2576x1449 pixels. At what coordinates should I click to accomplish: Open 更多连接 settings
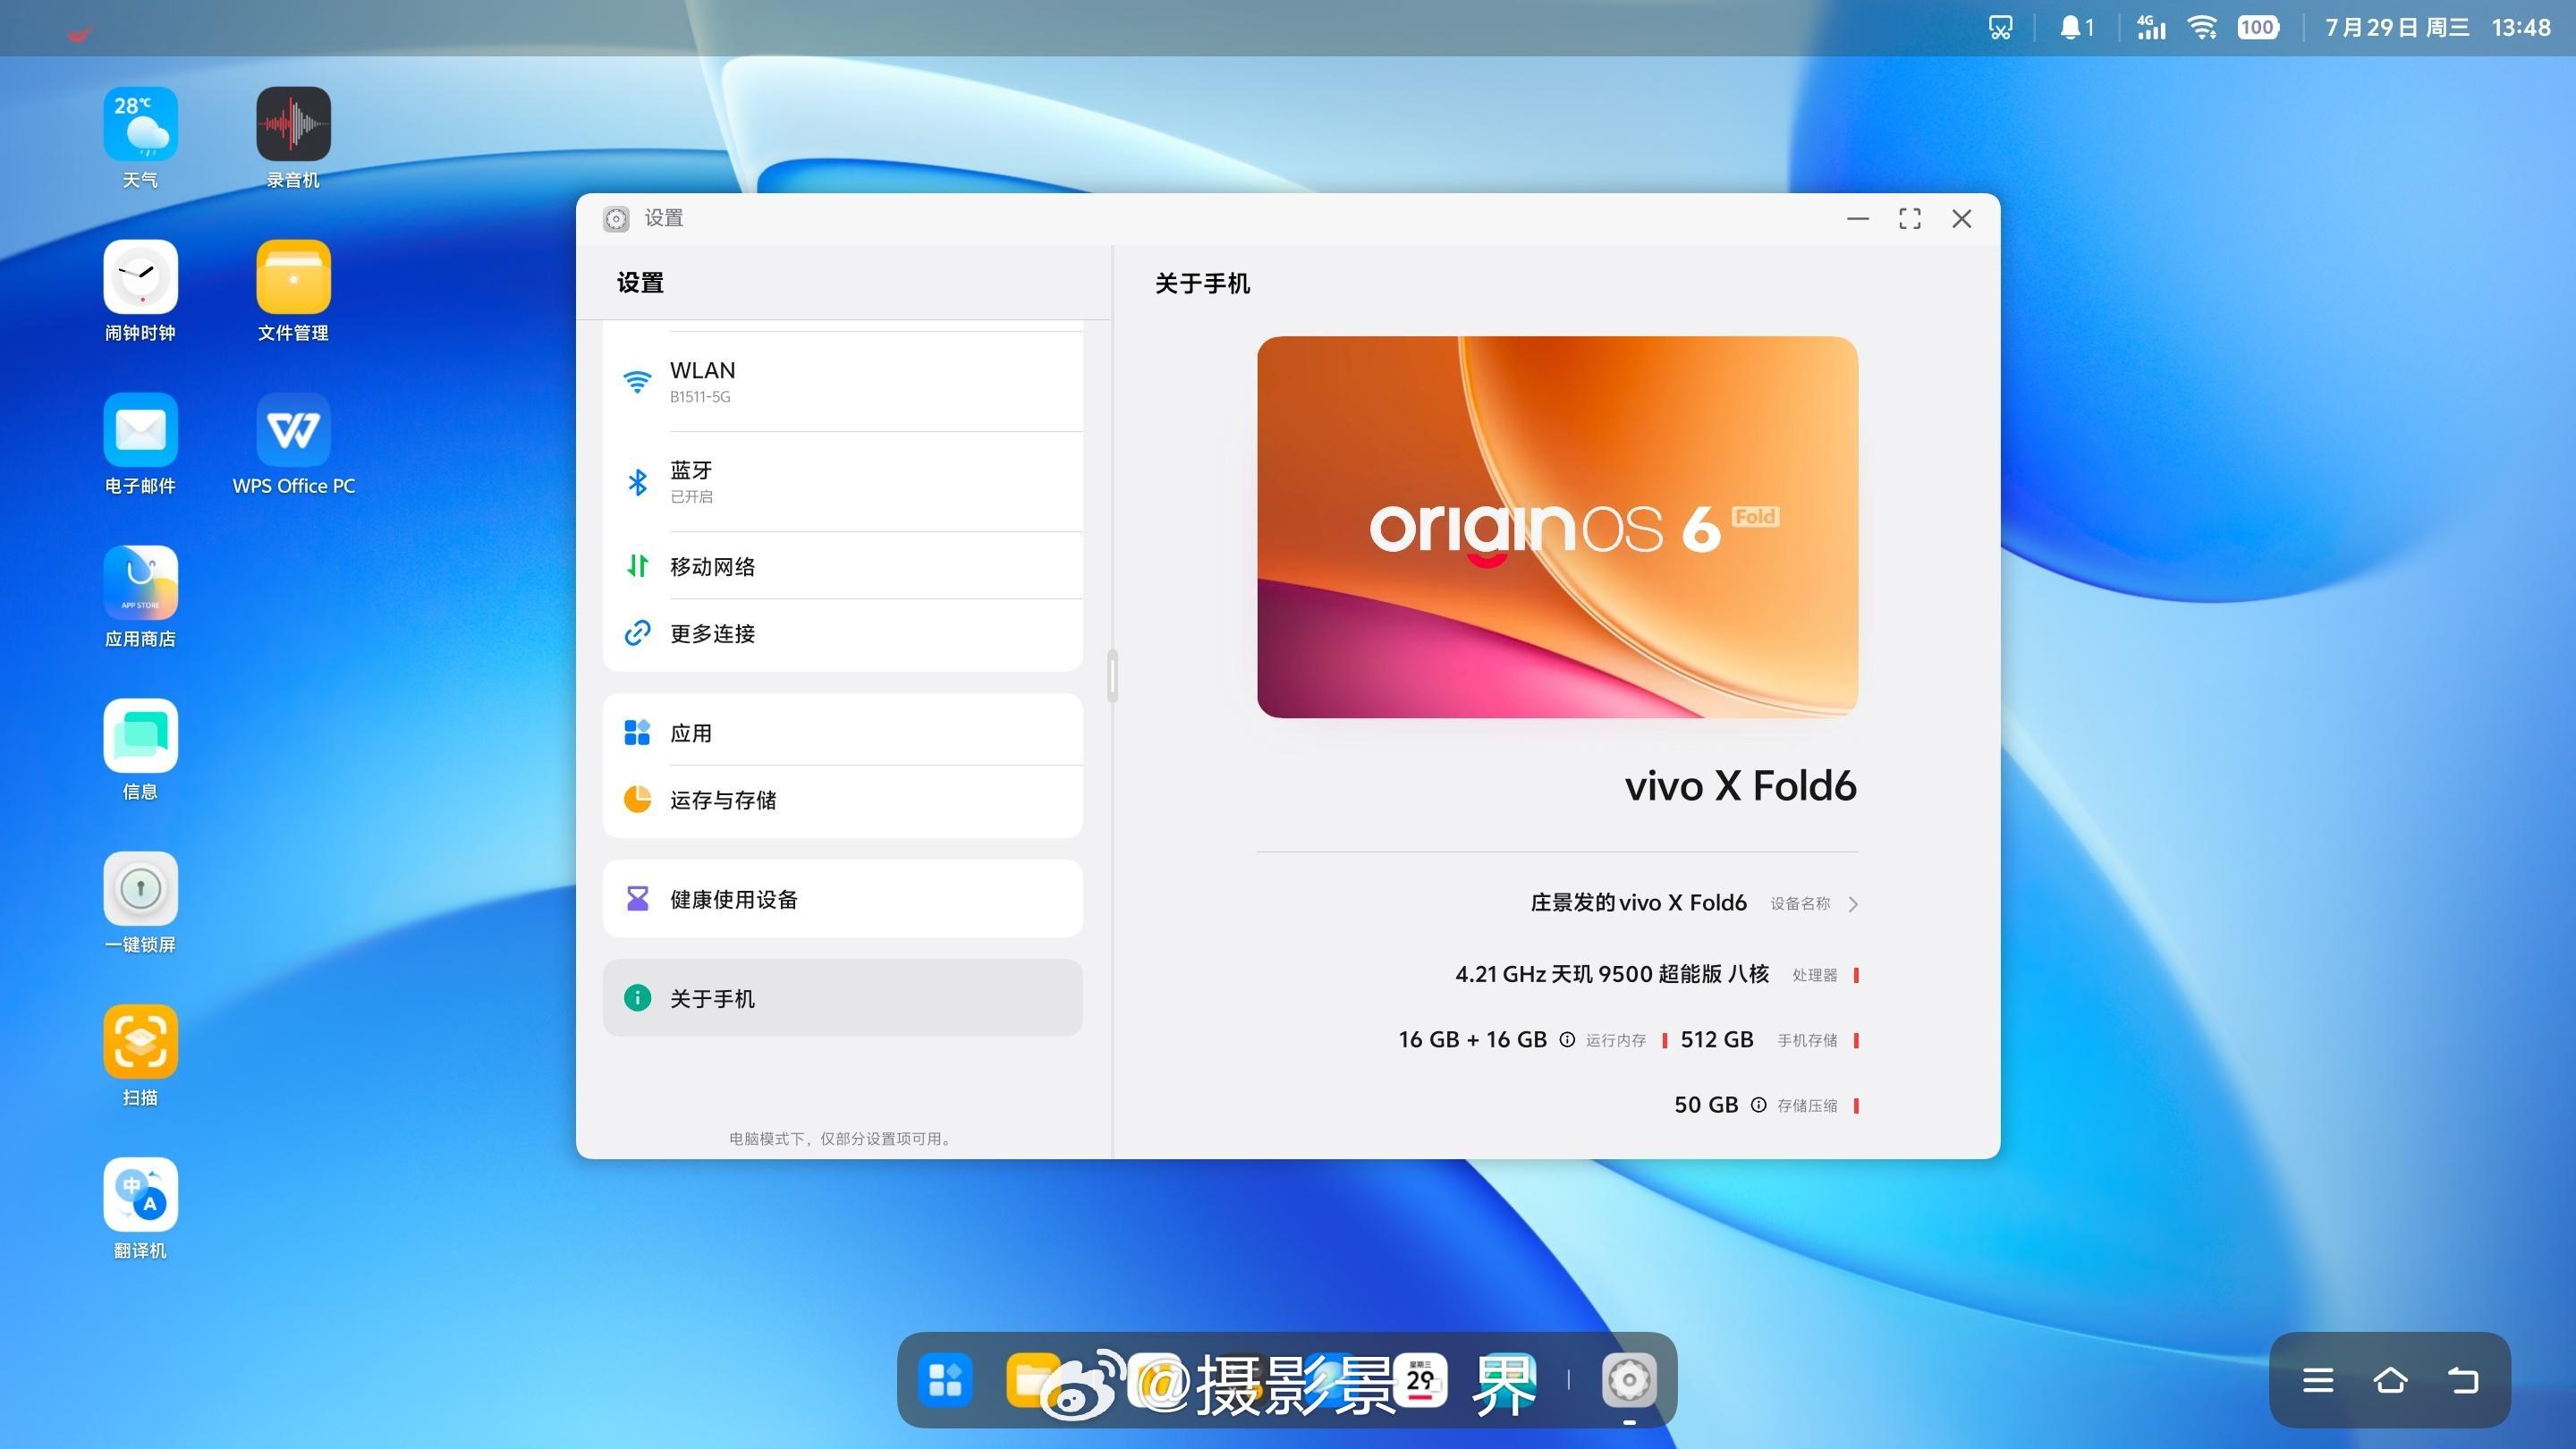click(x=843, y=634)
